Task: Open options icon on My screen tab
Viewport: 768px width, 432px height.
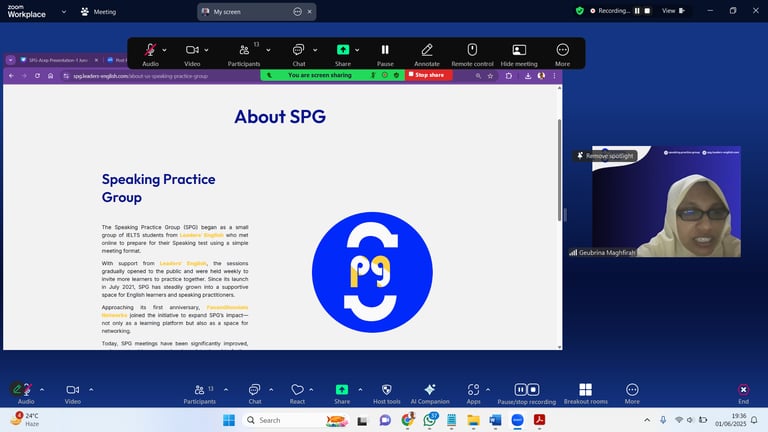Action: pyautogui.click(x=297, y=12)
